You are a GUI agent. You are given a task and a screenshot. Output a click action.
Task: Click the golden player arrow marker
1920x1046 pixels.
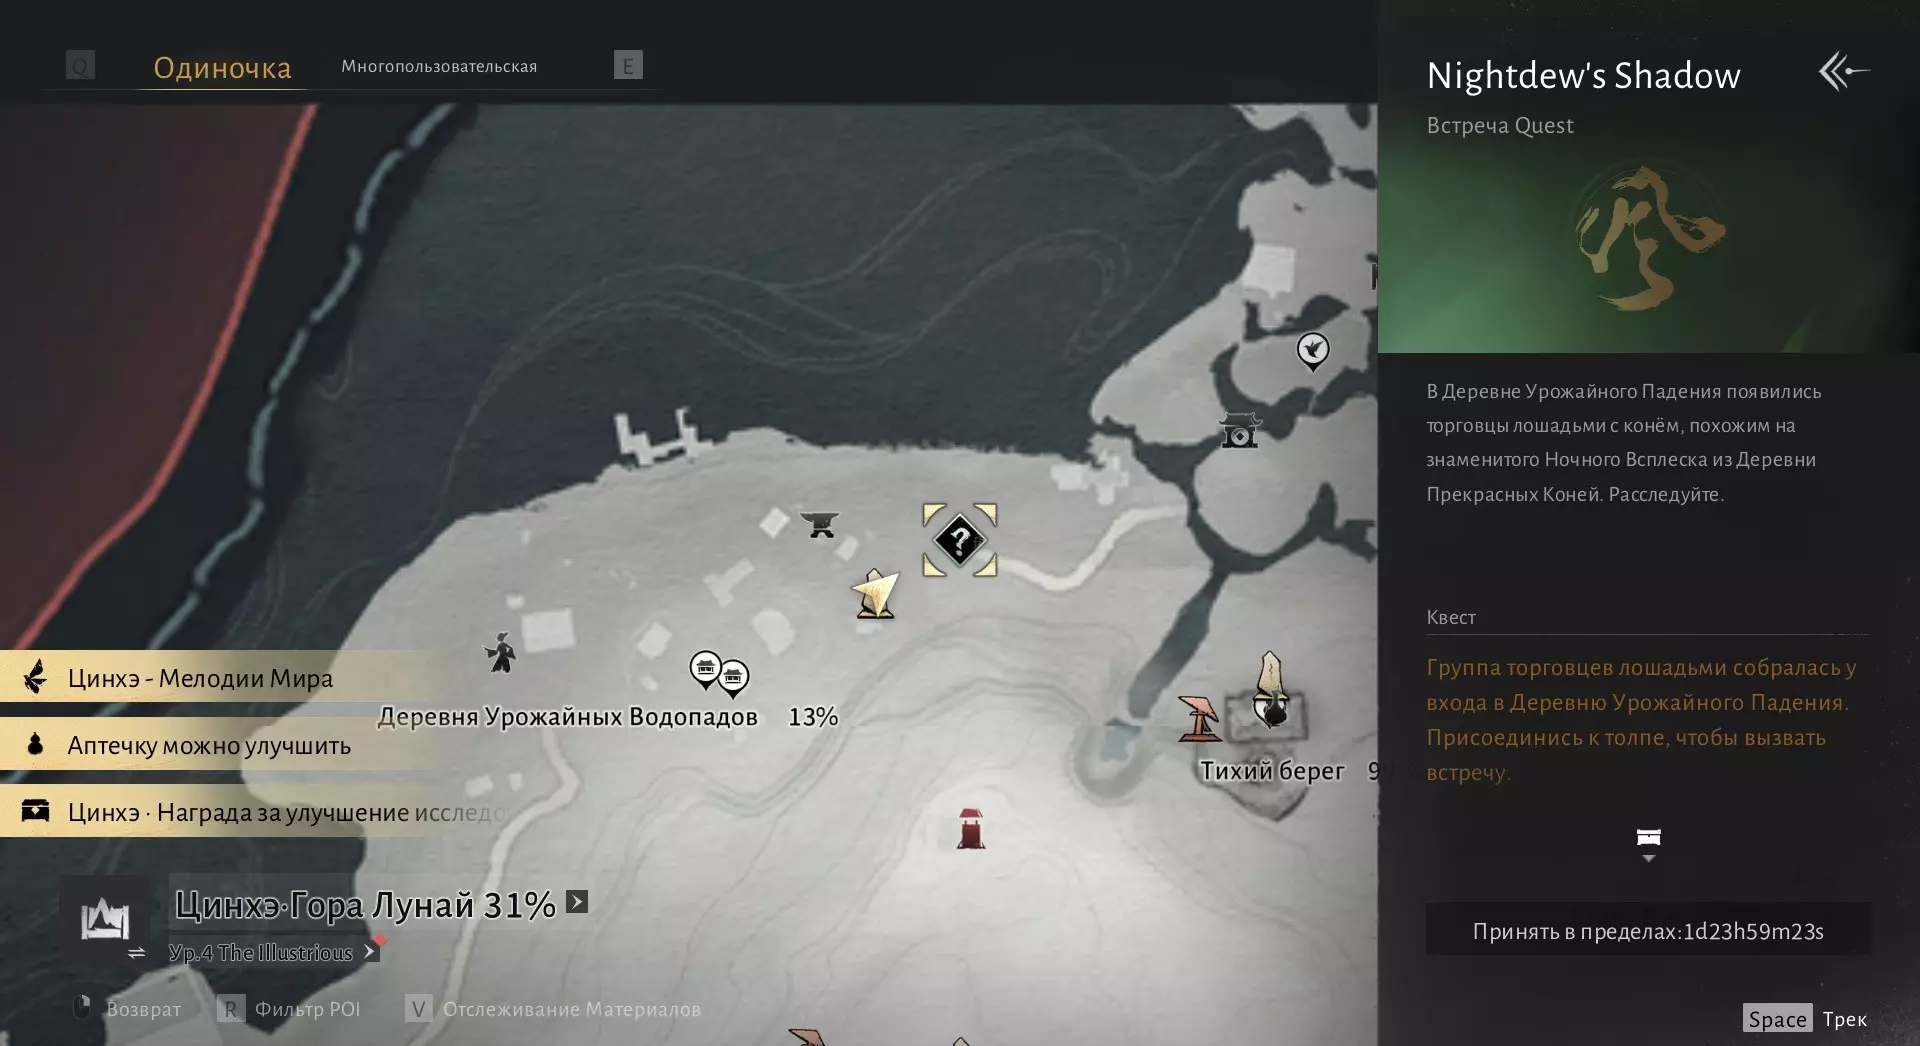tap(876, 595)
